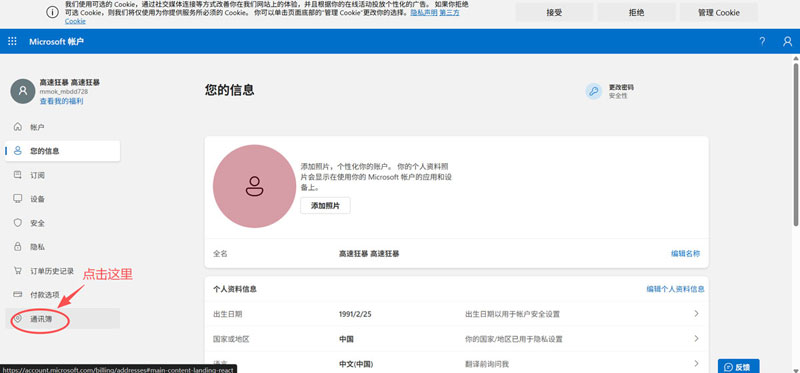This screenshot has width=800, height=373.
Task: Click the cart icon beside 订单历史记录
Action: [18, 270]
